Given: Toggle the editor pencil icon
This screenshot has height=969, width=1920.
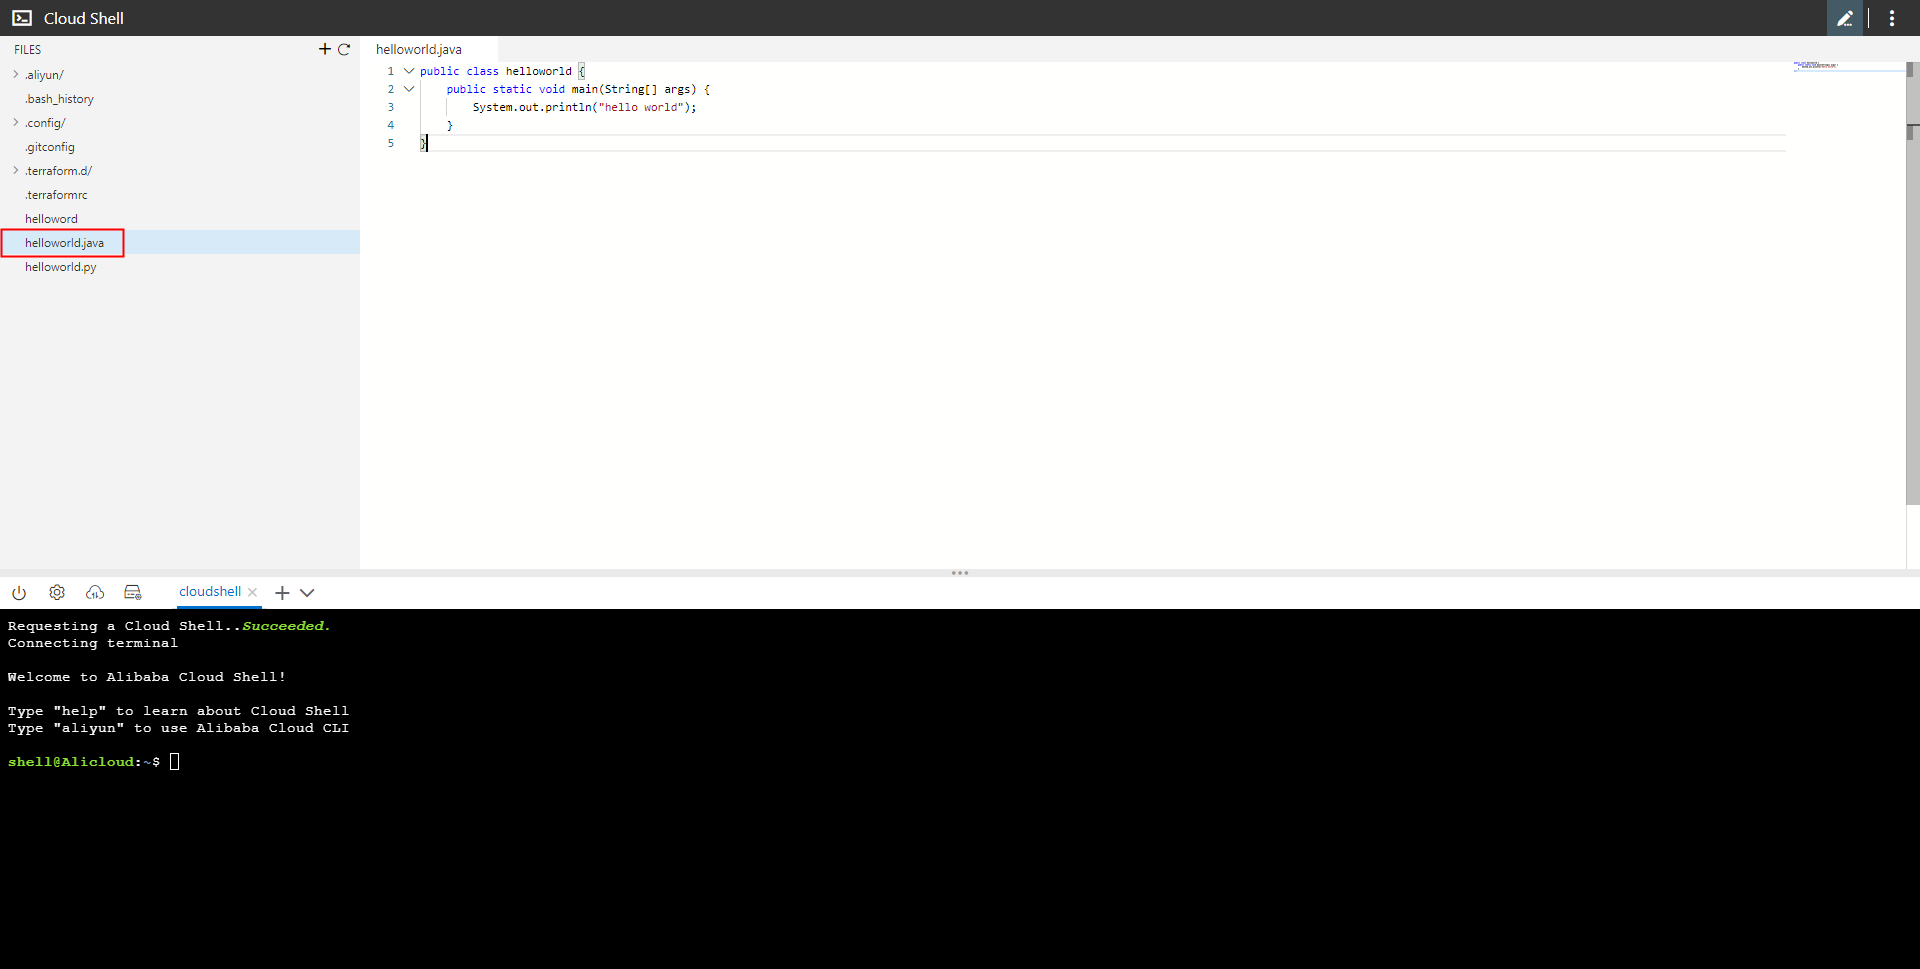Looking at the screenshot, I should click(1845, 18).
